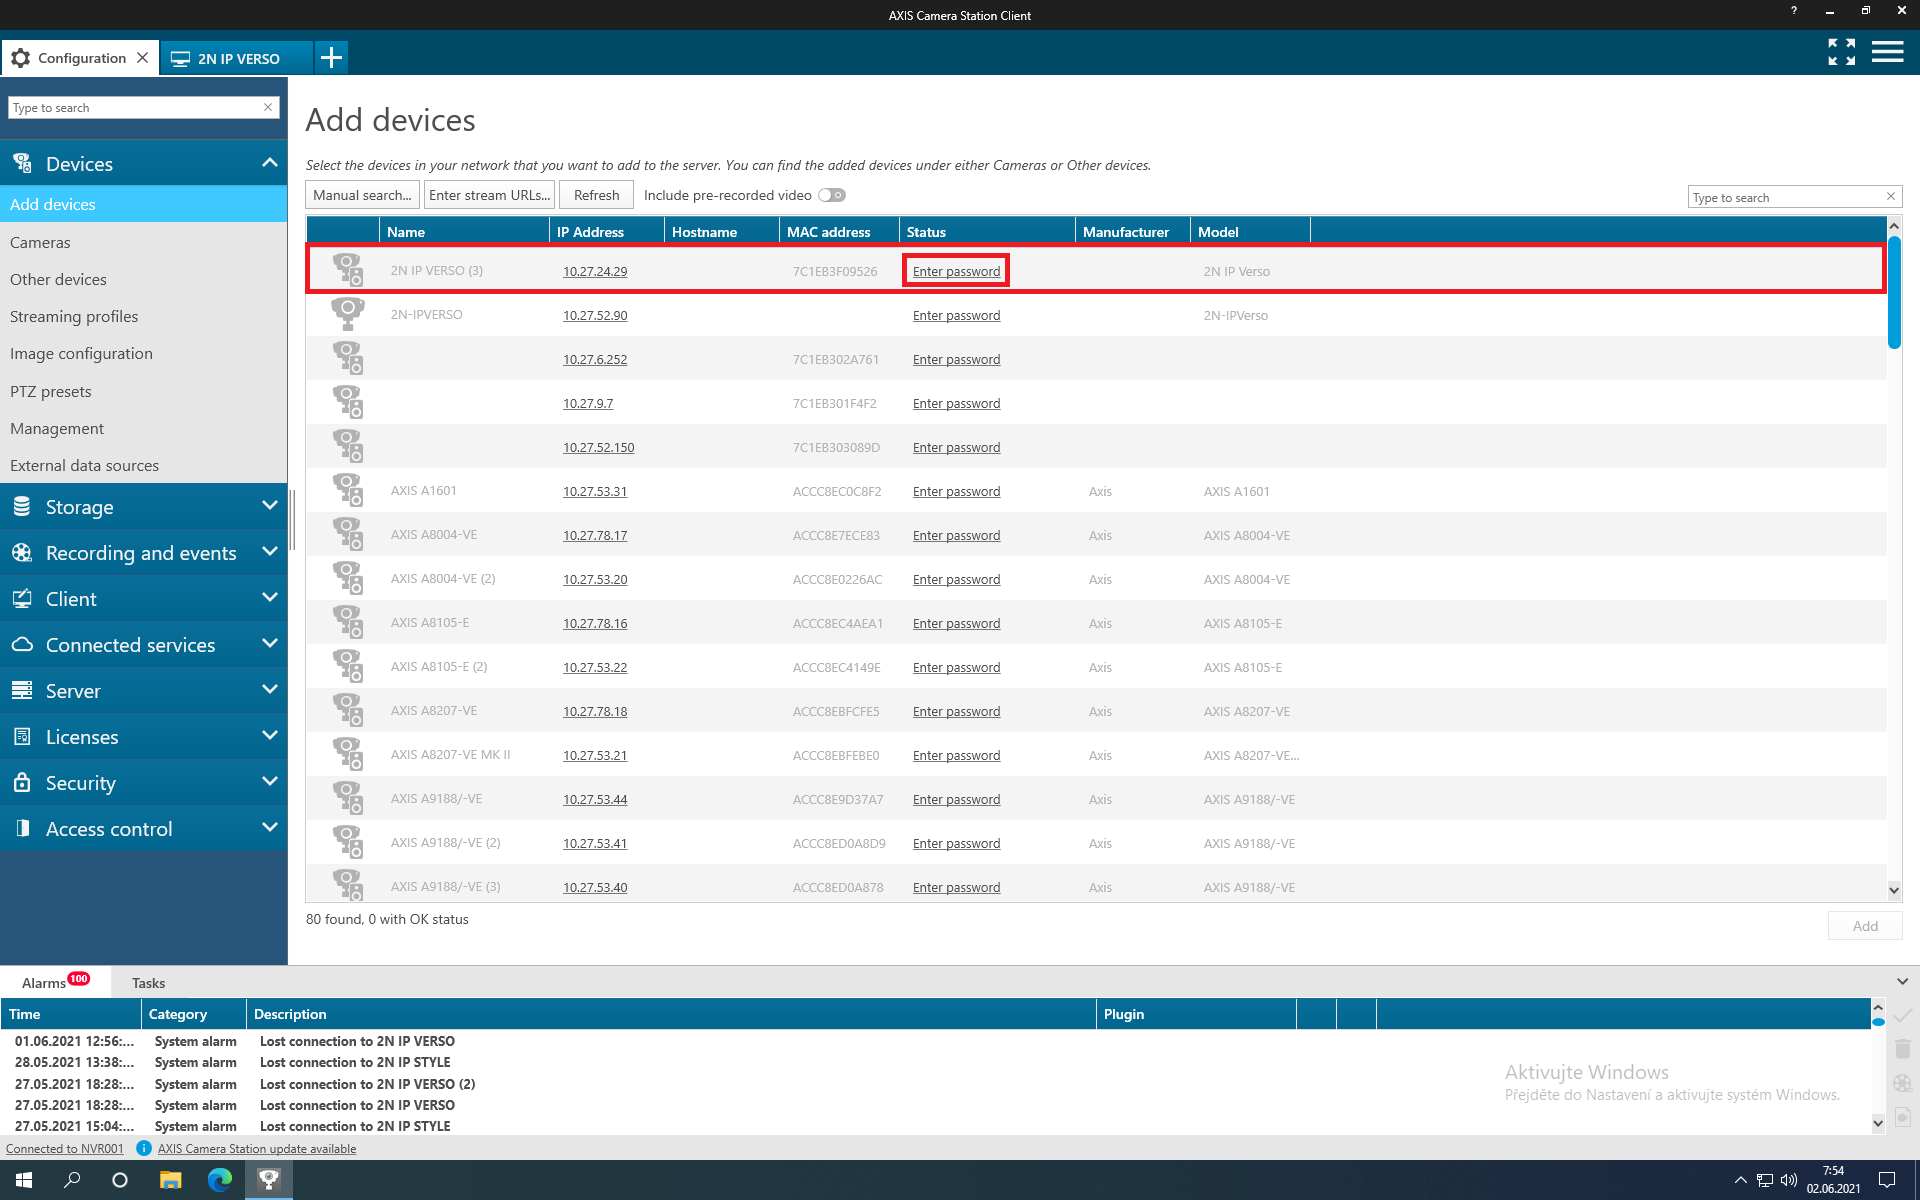Open PTZ presets page

pos(143,391)
